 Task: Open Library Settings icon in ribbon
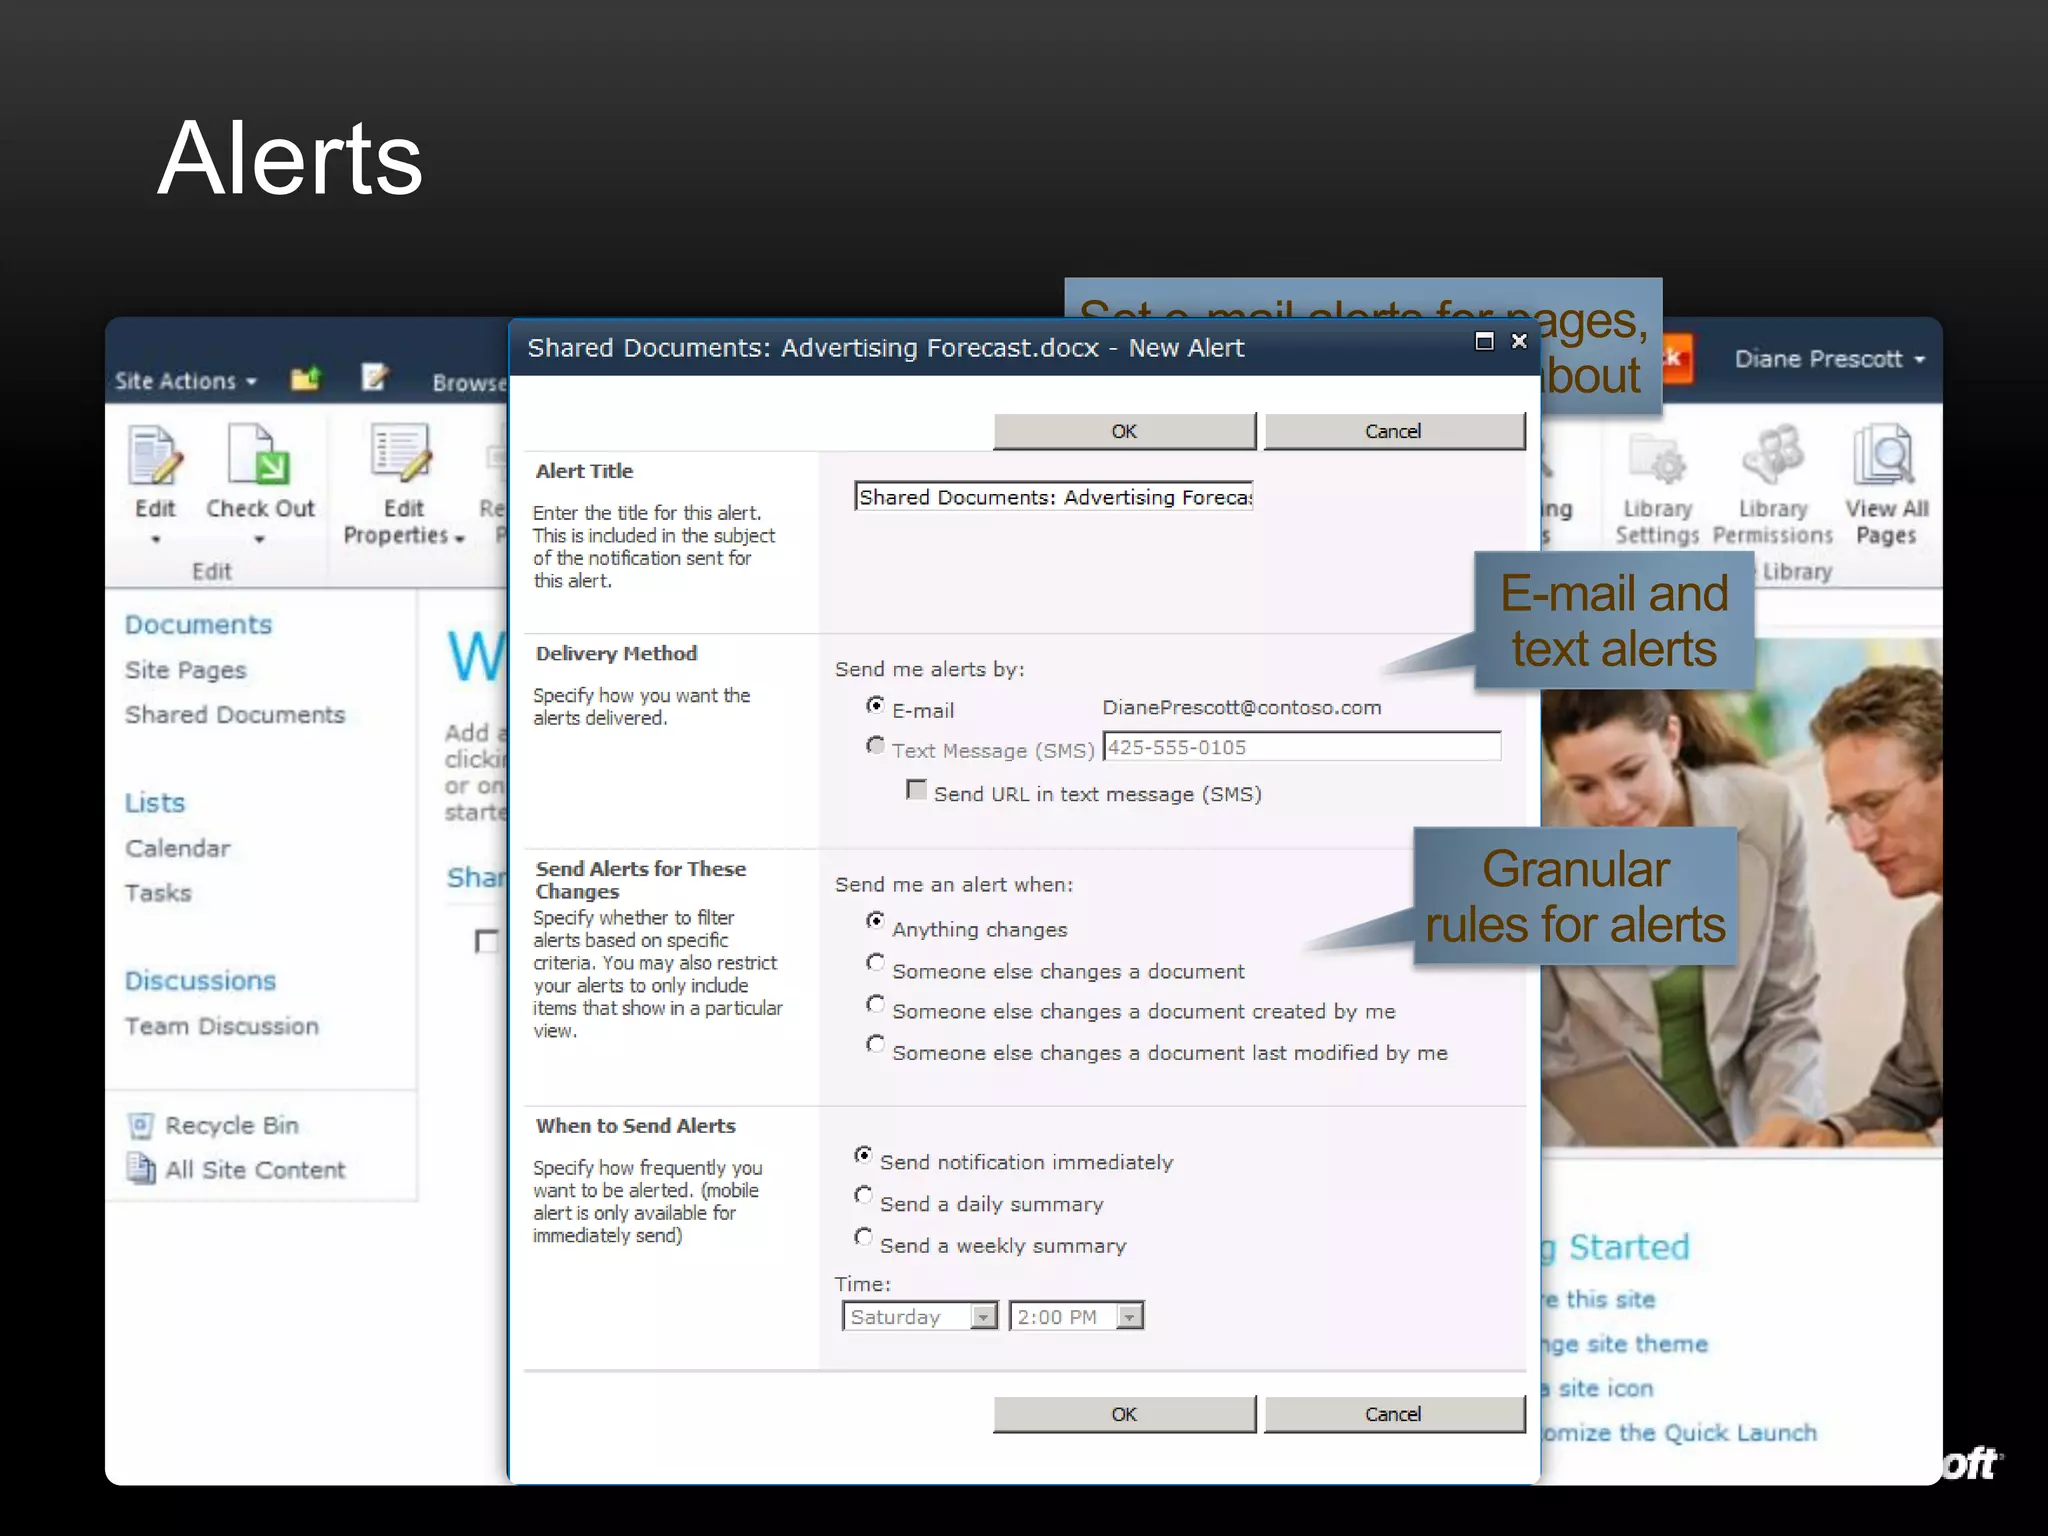[x=1657, y=459]
